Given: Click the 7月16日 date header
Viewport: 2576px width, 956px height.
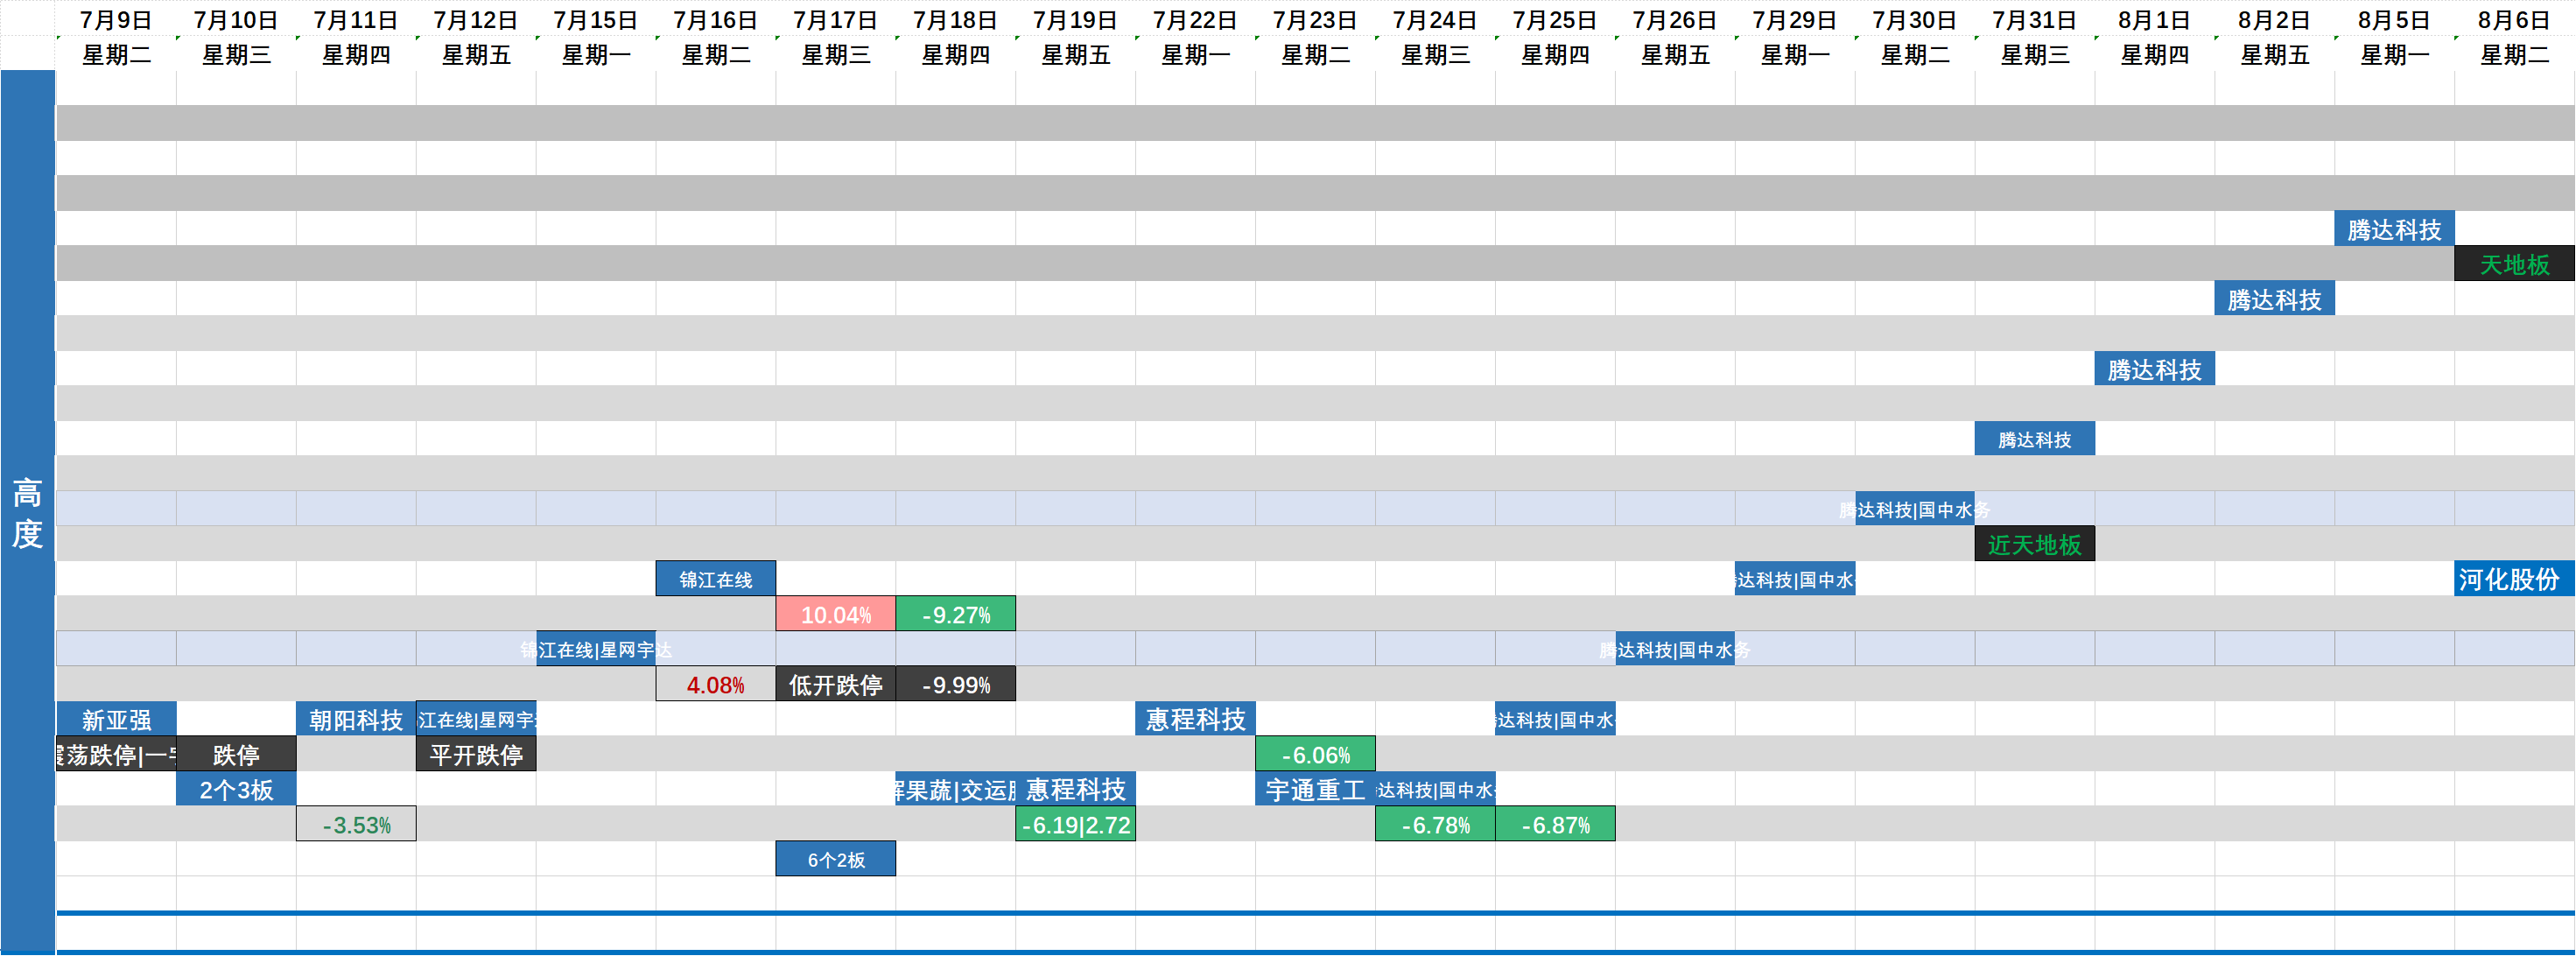Looking at the screenshot, I should (x=716, y=19).
